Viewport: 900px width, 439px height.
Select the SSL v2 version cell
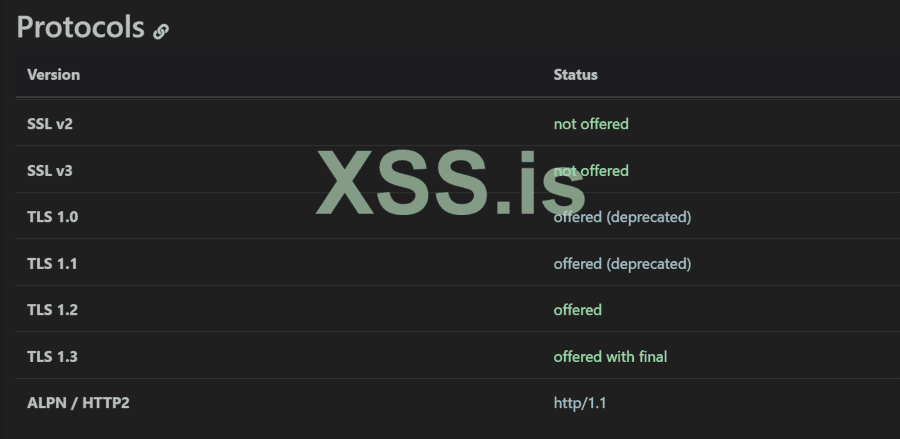(50, 124)
